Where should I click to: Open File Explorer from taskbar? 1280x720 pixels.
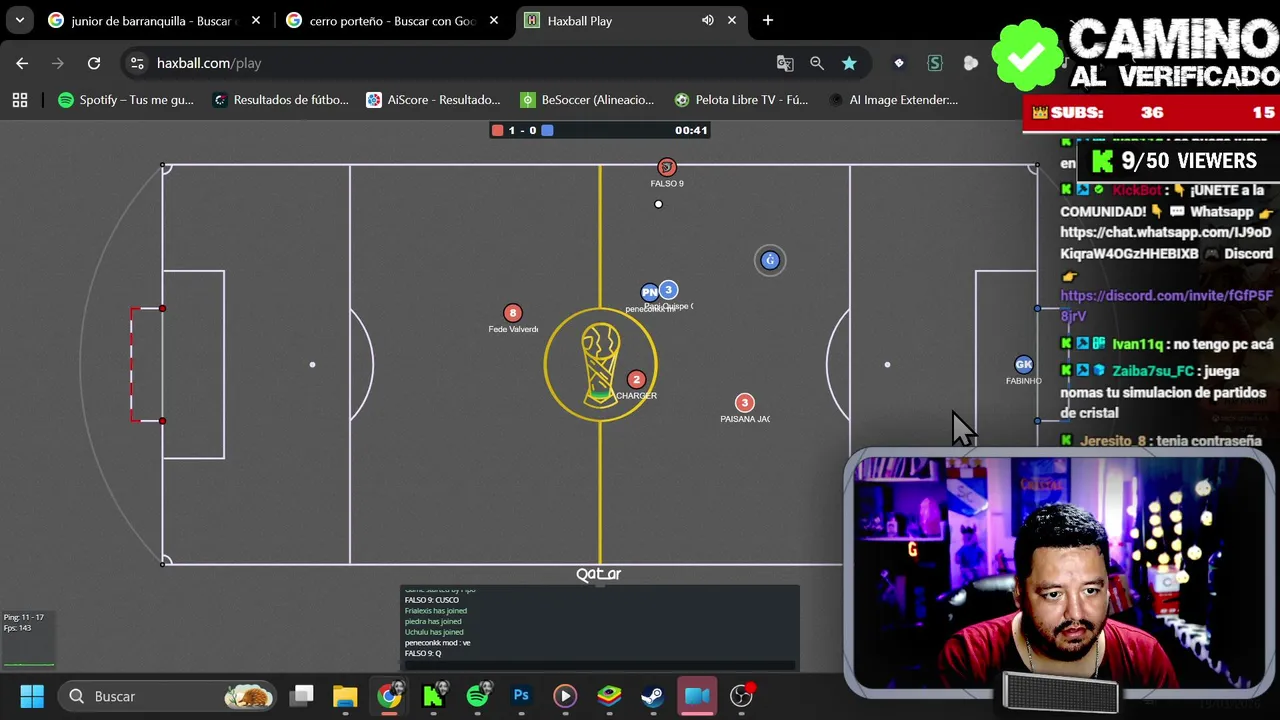point(345,696)
